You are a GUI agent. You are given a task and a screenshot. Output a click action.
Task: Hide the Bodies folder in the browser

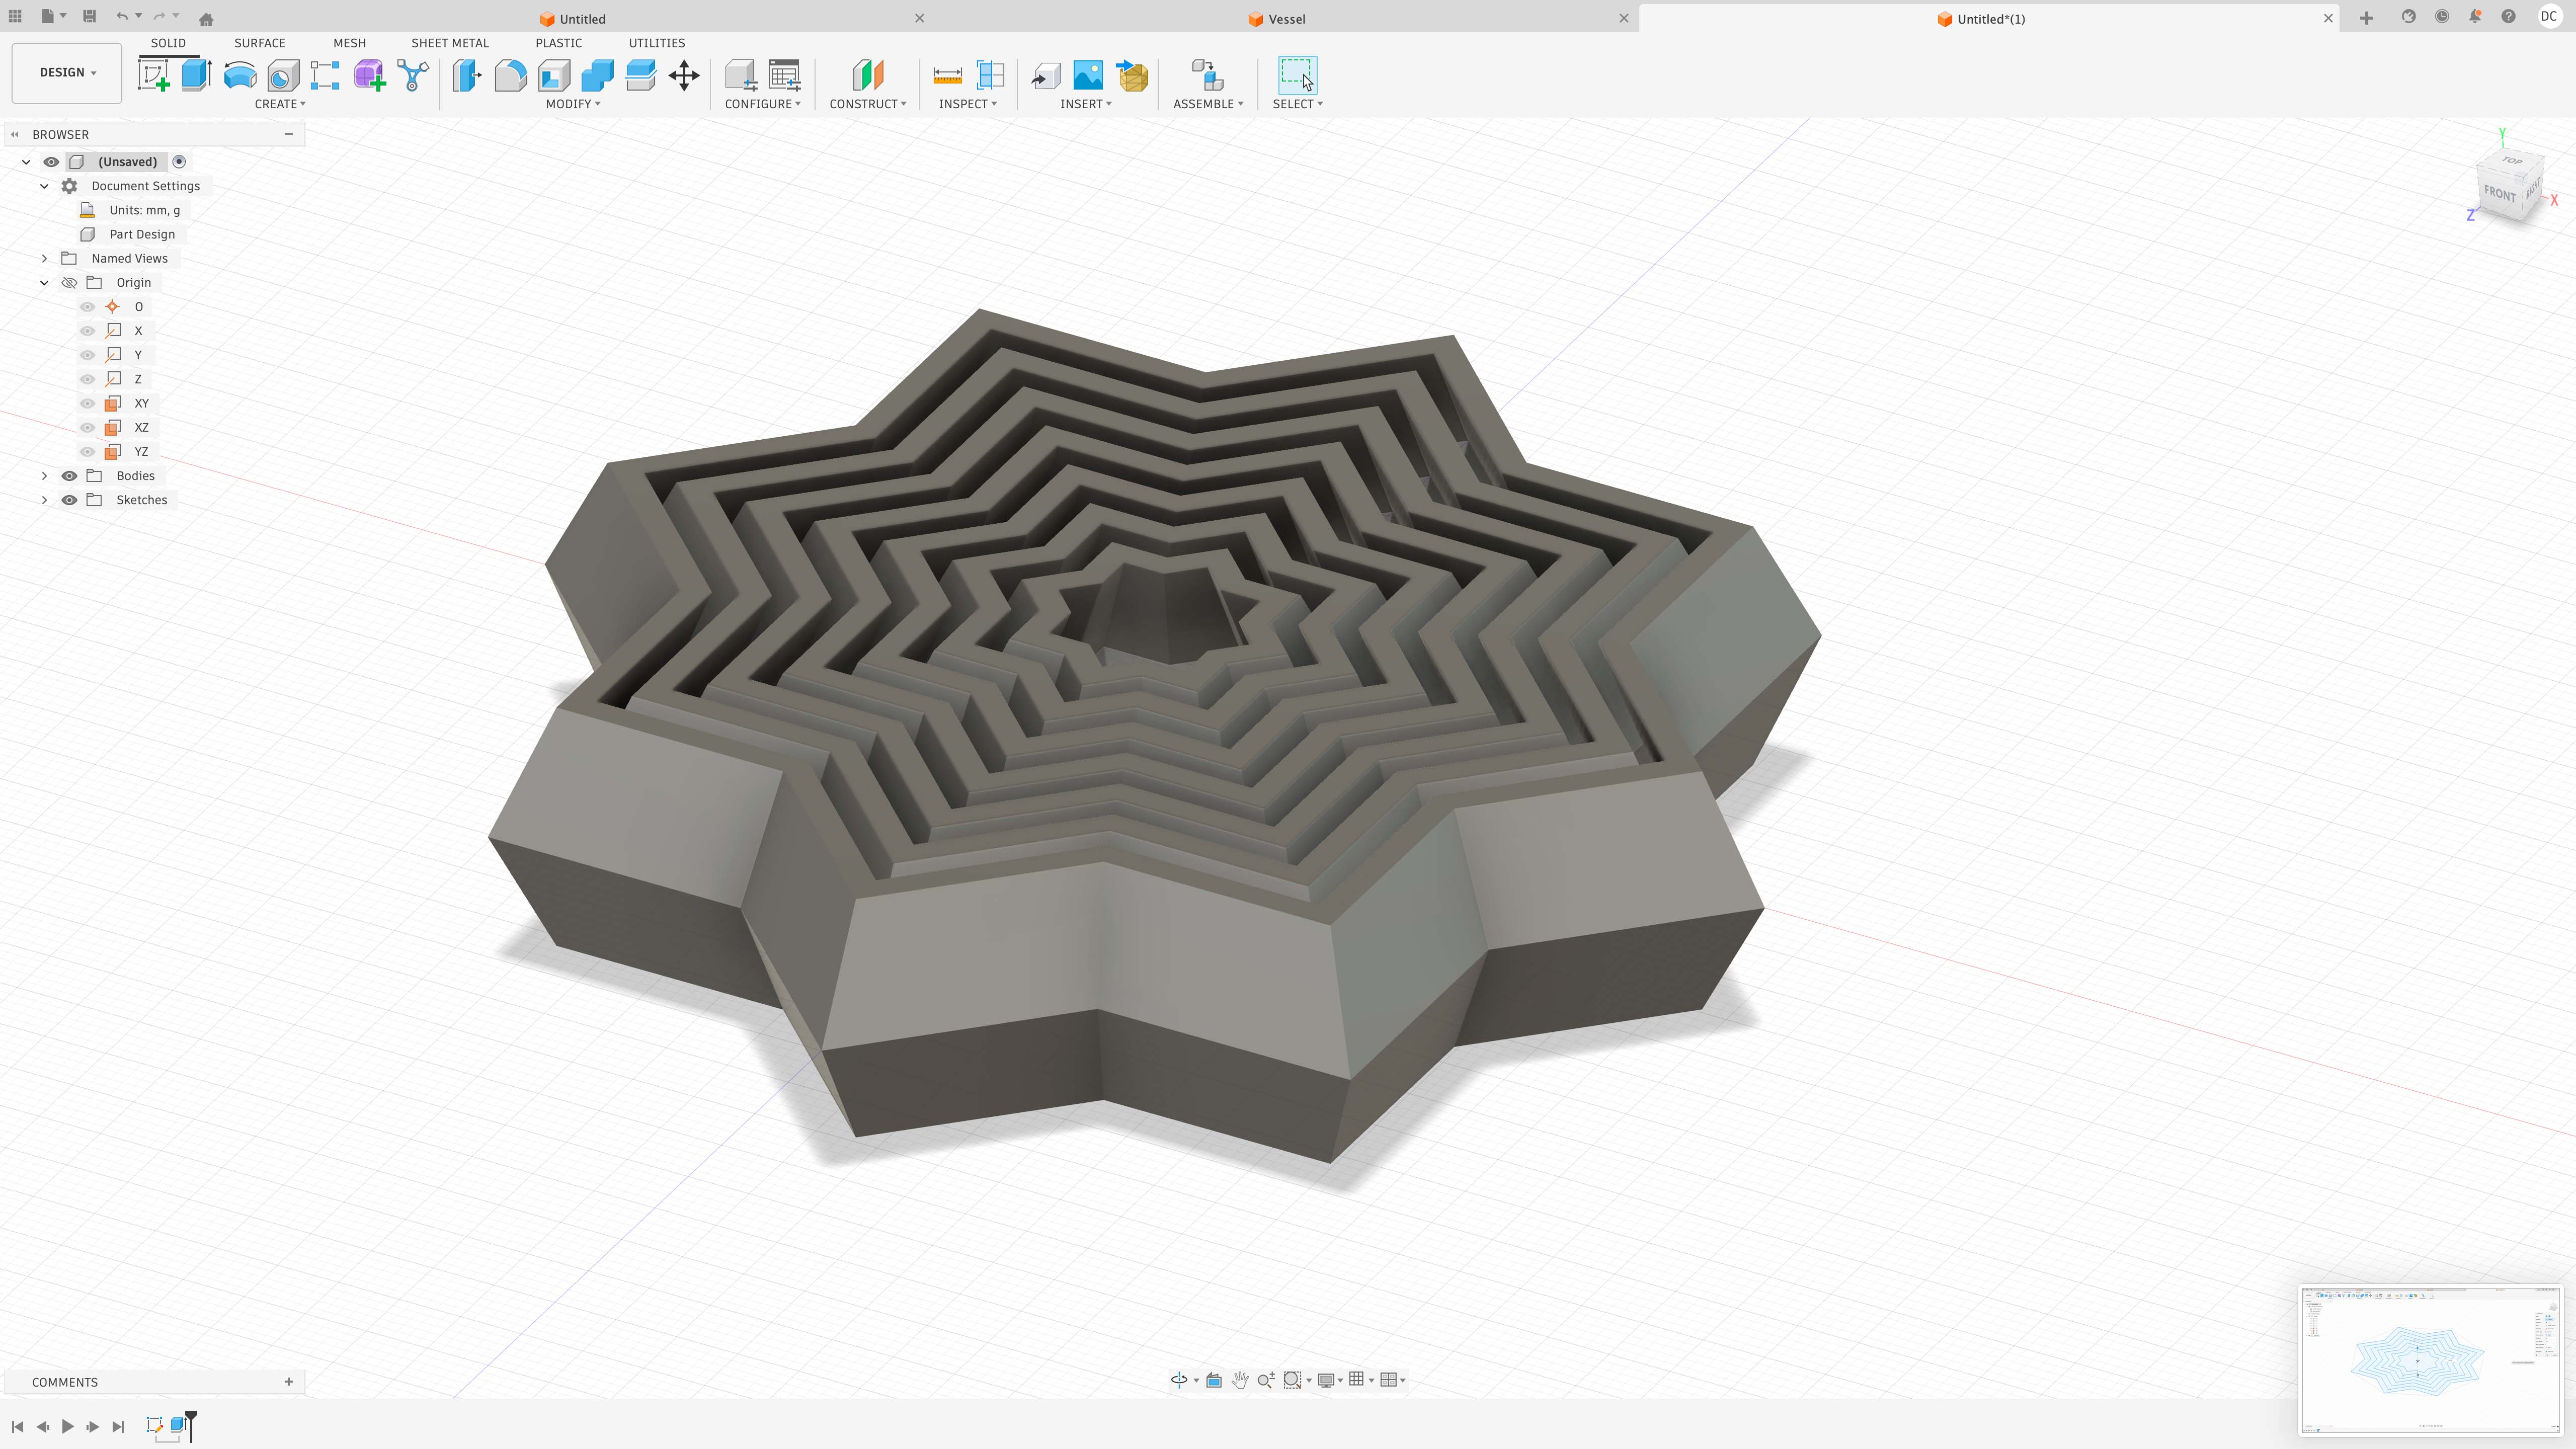click(69, 475)
